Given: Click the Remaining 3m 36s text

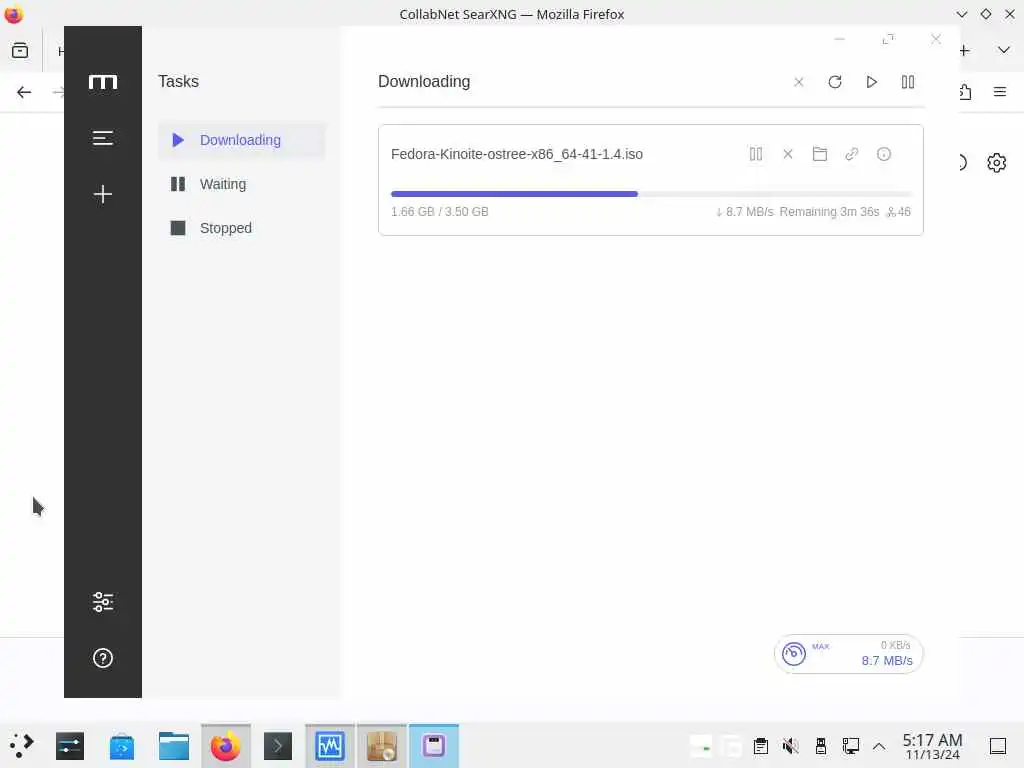Looking at the screenshot, I should (x=829, y=212).
